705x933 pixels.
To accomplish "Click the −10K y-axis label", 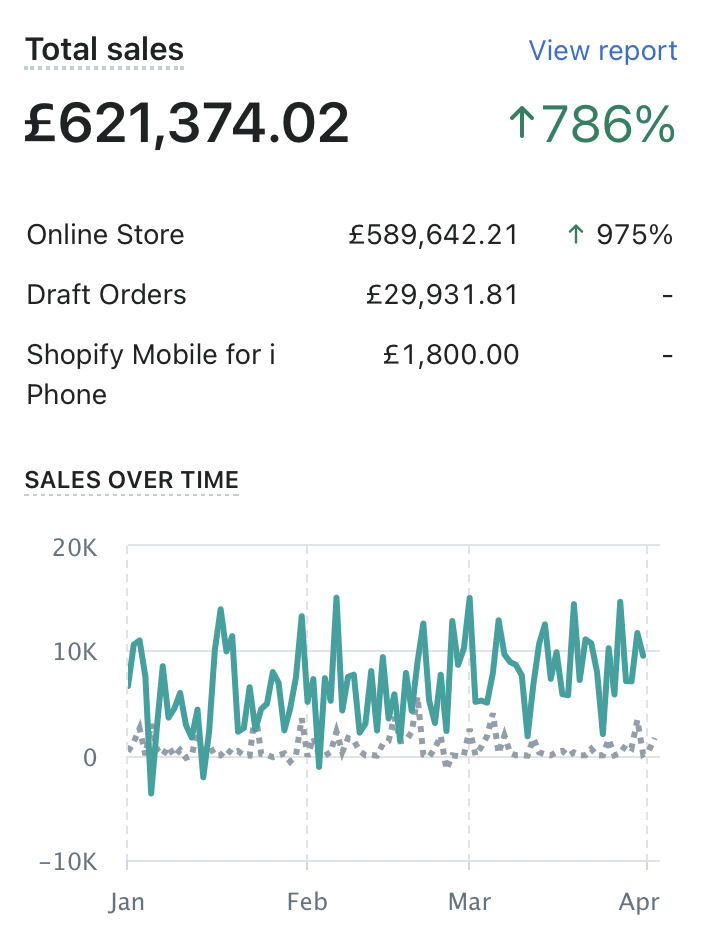I will pos(66,862).
